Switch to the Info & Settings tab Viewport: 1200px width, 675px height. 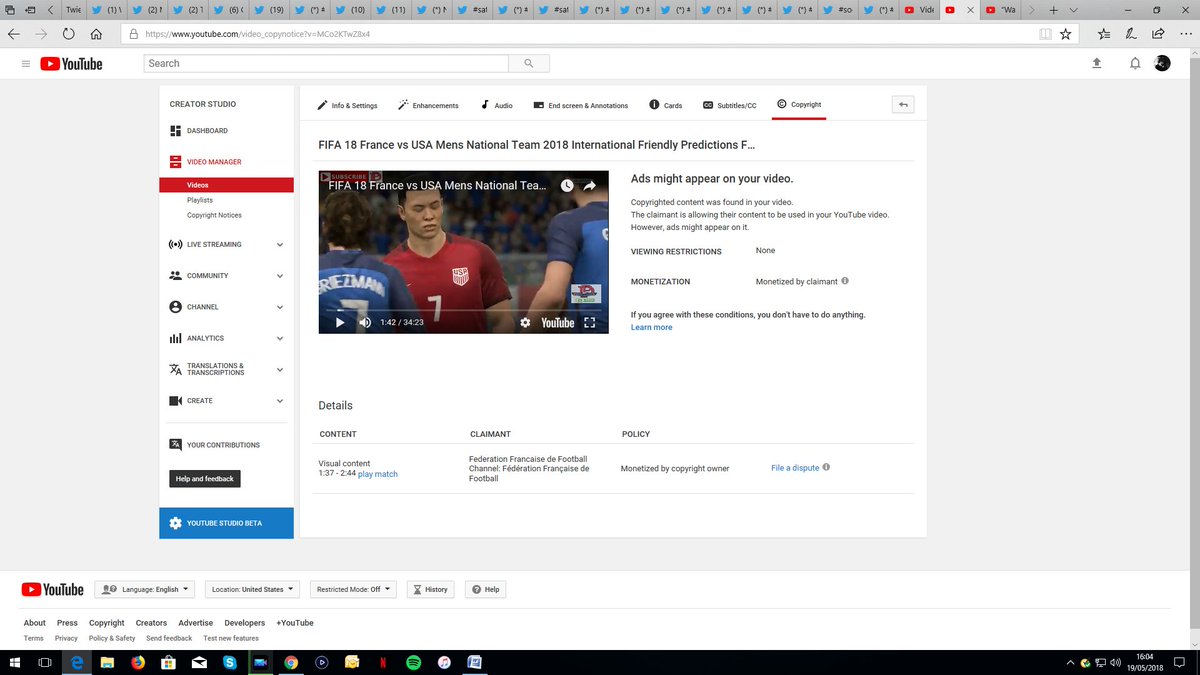click(347, 105)
